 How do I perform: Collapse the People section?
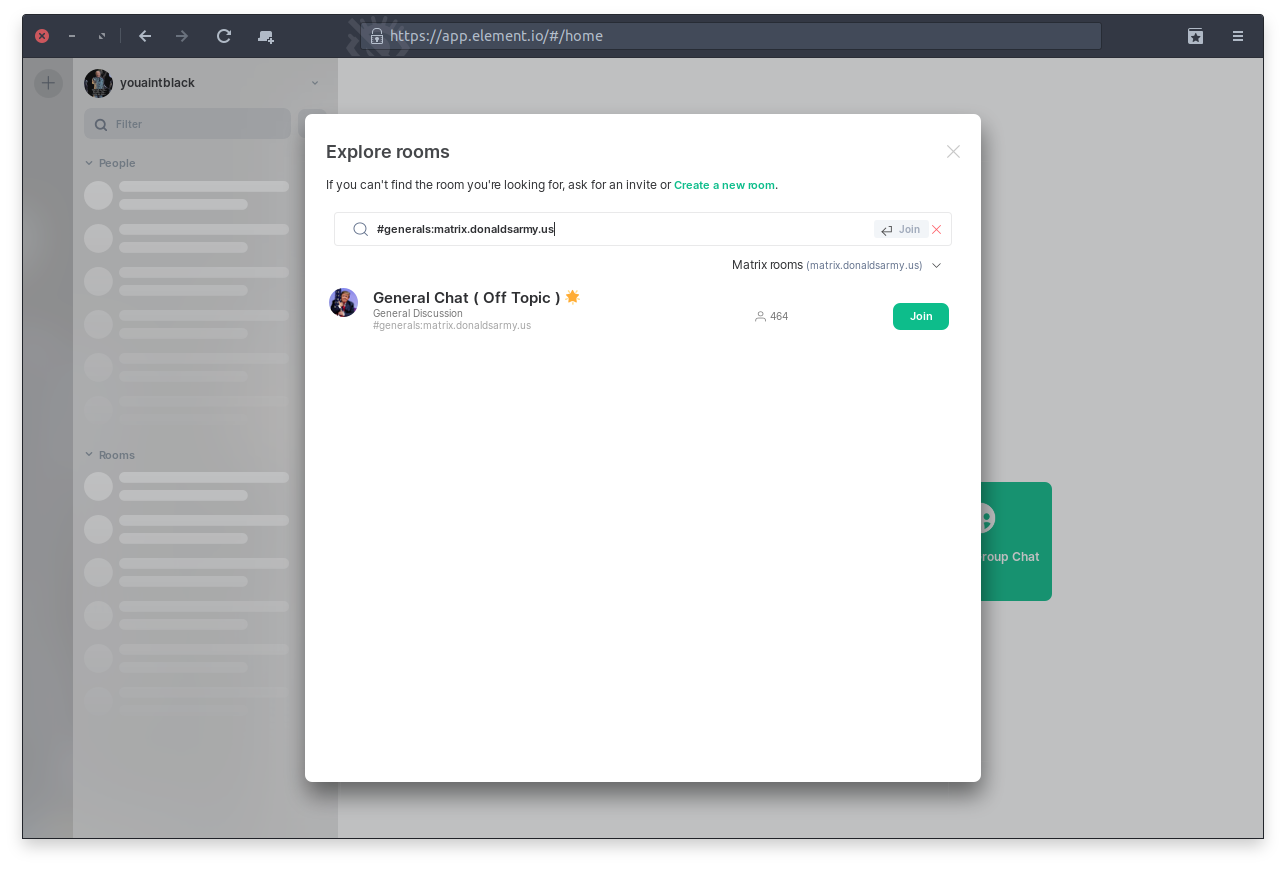(x=110, y=163)
